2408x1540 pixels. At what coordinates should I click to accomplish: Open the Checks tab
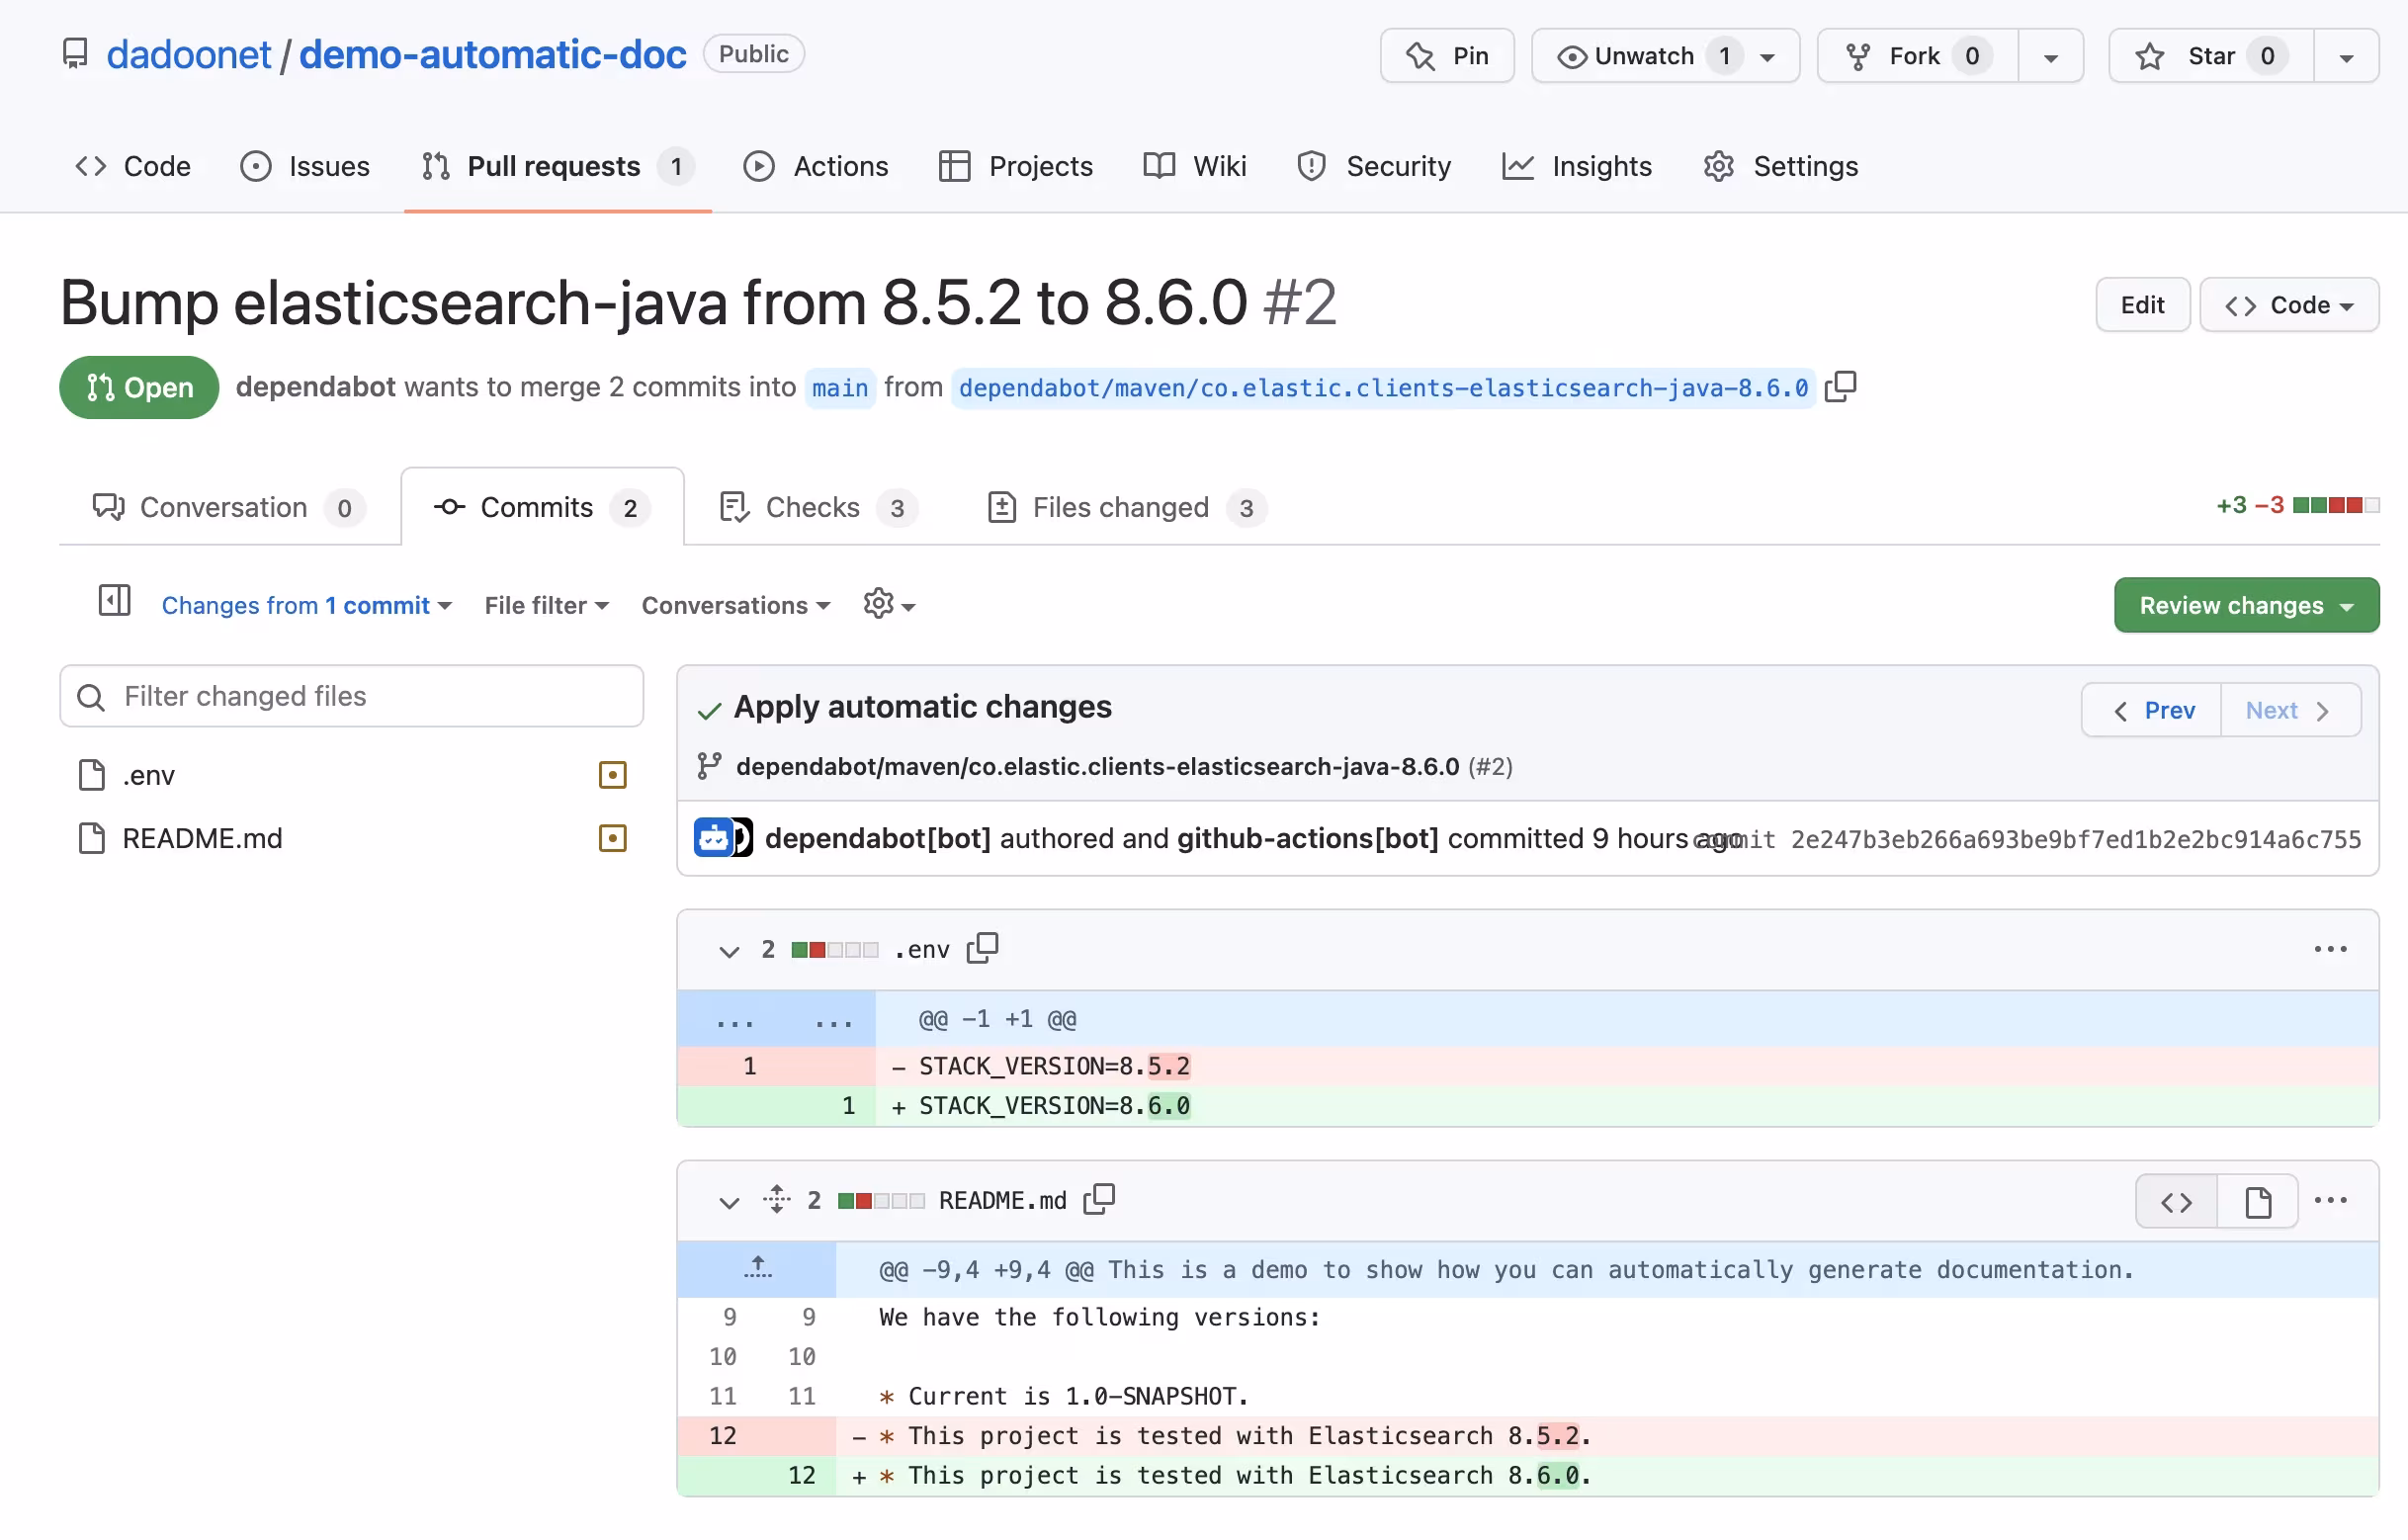click(813, 507)
